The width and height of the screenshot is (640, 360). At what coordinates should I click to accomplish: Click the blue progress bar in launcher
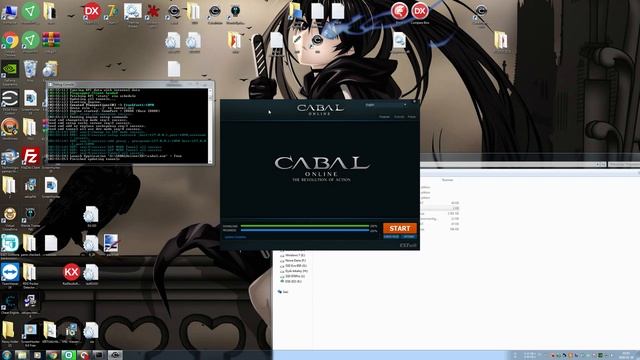tap(304, 231)
